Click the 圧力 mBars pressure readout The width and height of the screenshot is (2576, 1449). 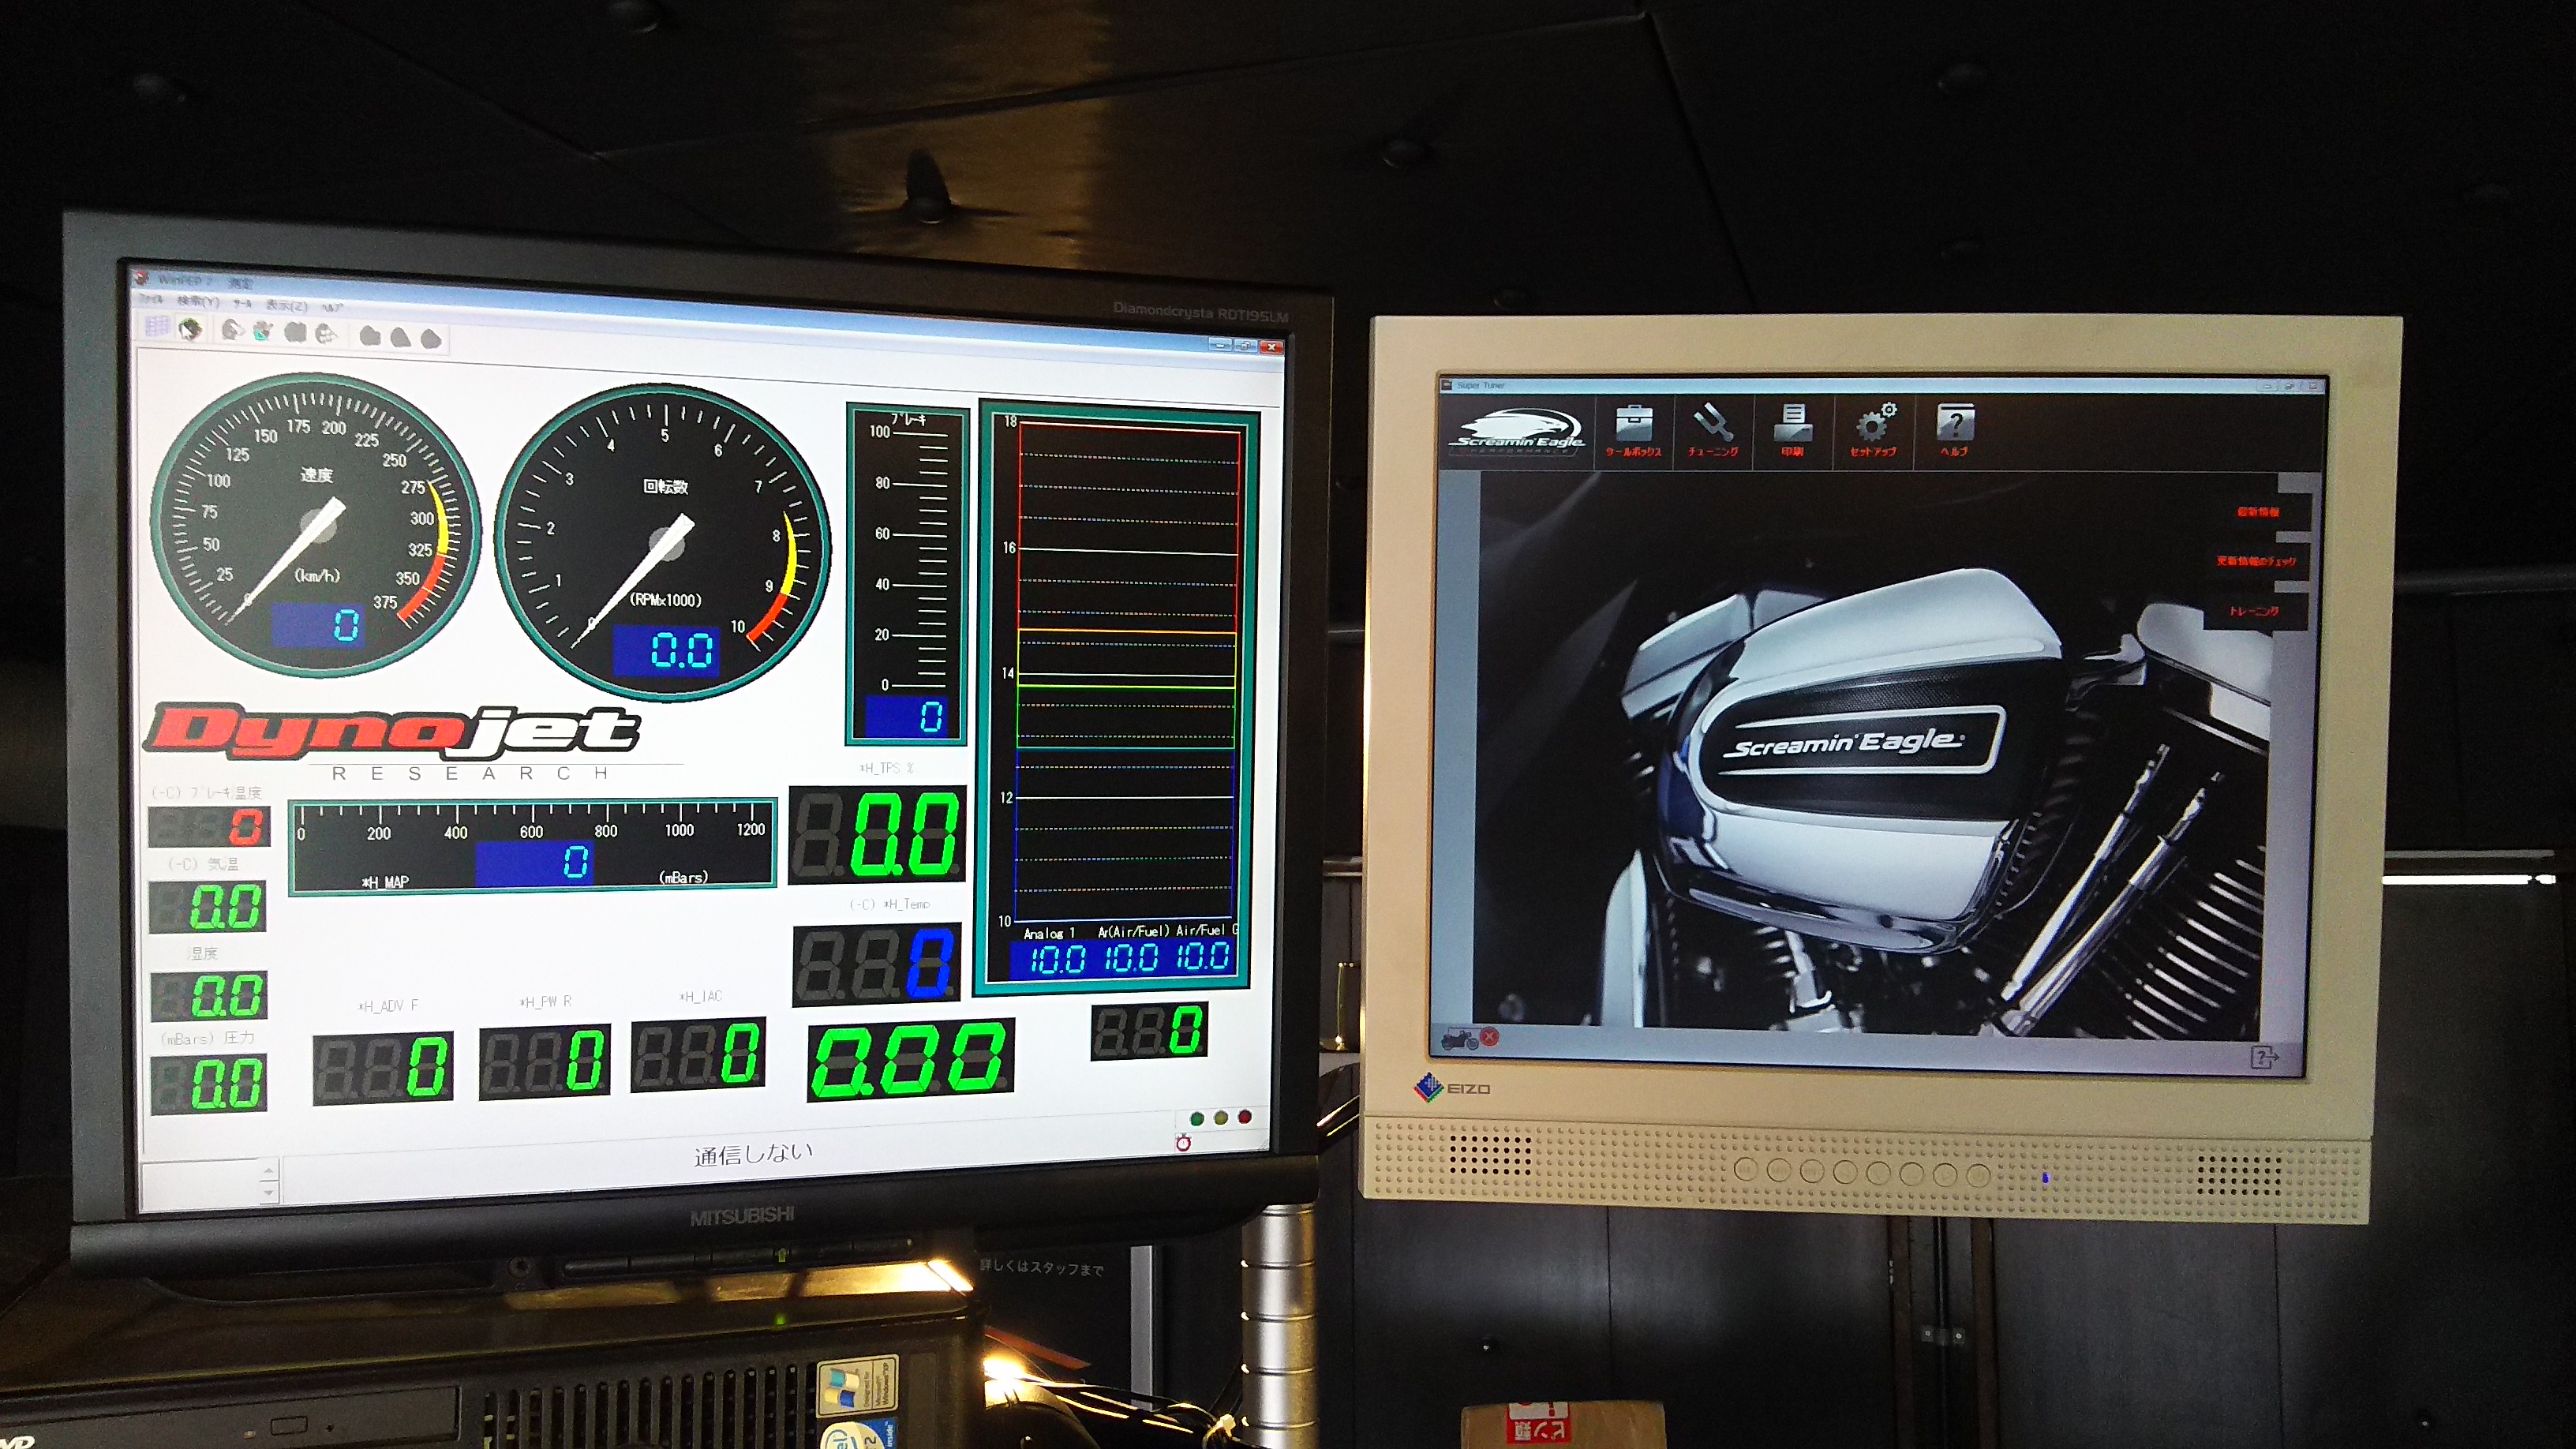[x=209, y=1084]
